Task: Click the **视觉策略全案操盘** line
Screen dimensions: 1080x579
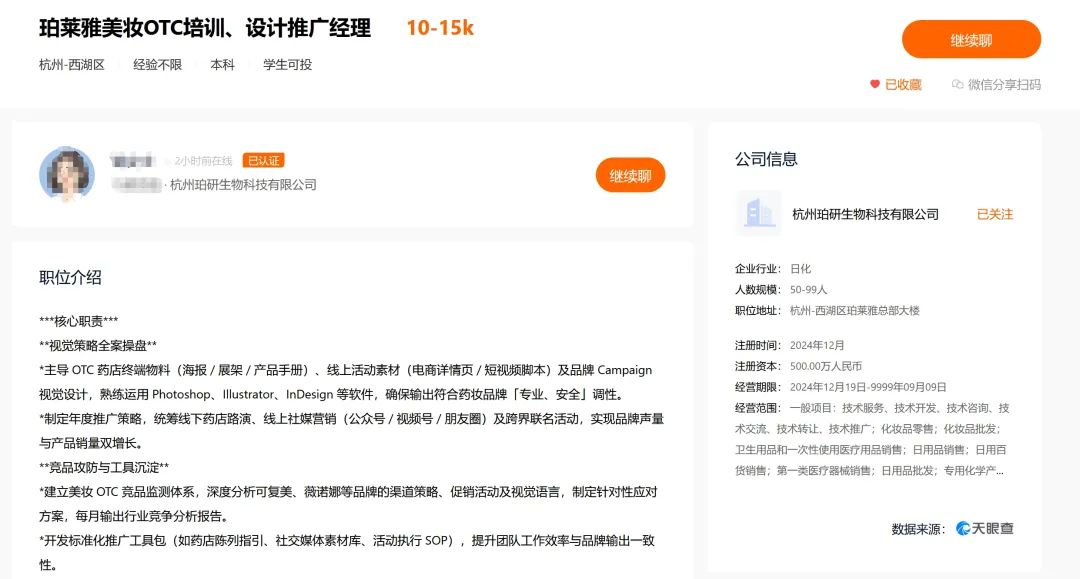Action: [x=98, y=345]
